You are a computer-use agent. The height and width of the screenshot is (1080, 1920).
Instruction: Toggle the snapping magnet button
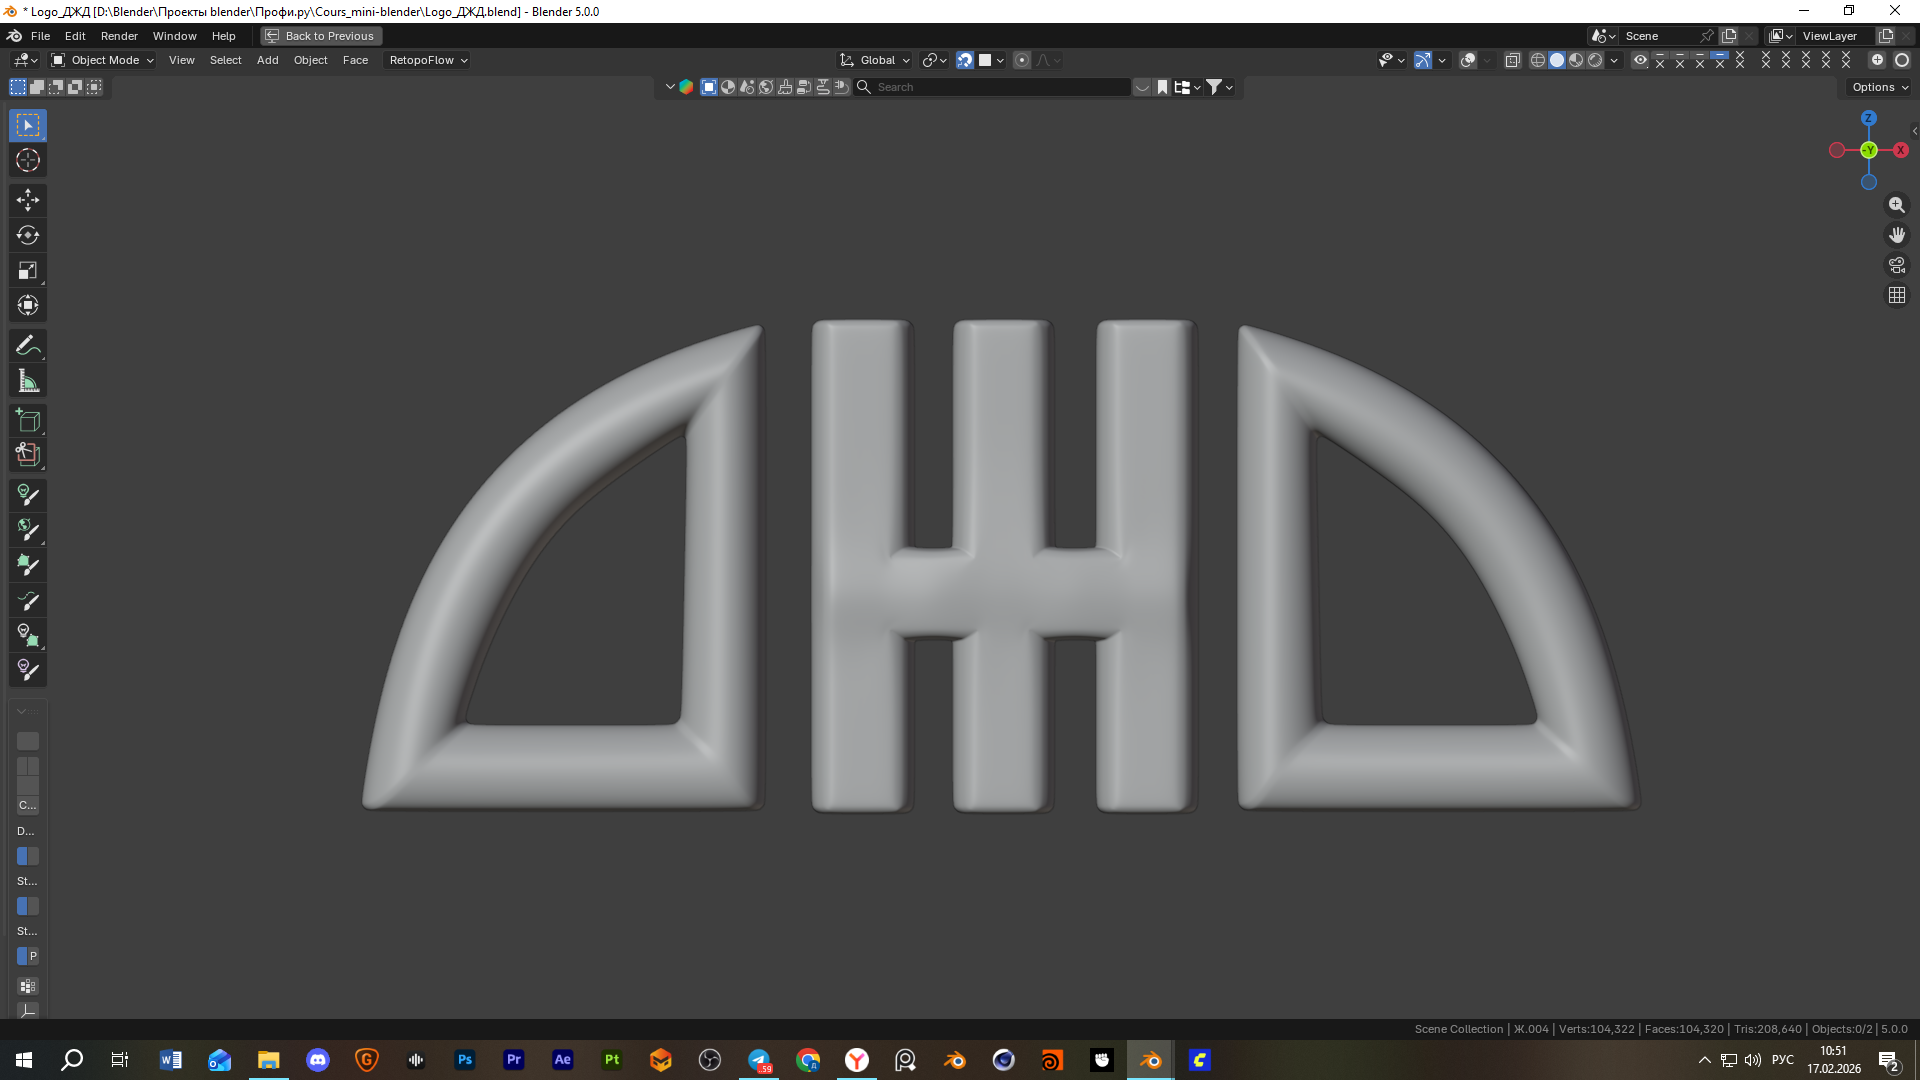pyautogui.click(x=965, y=60)
